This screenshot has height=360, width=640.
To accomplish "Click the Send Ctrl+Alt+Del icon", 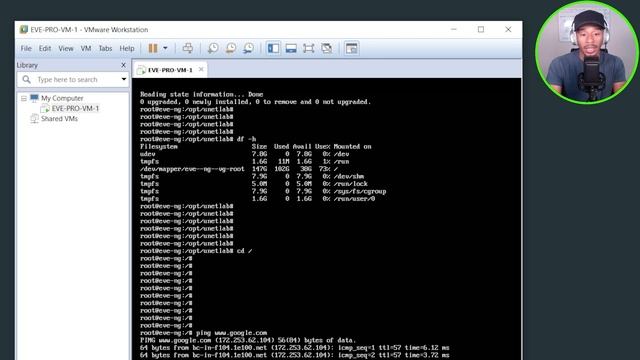I will click(x=188, y=48).
